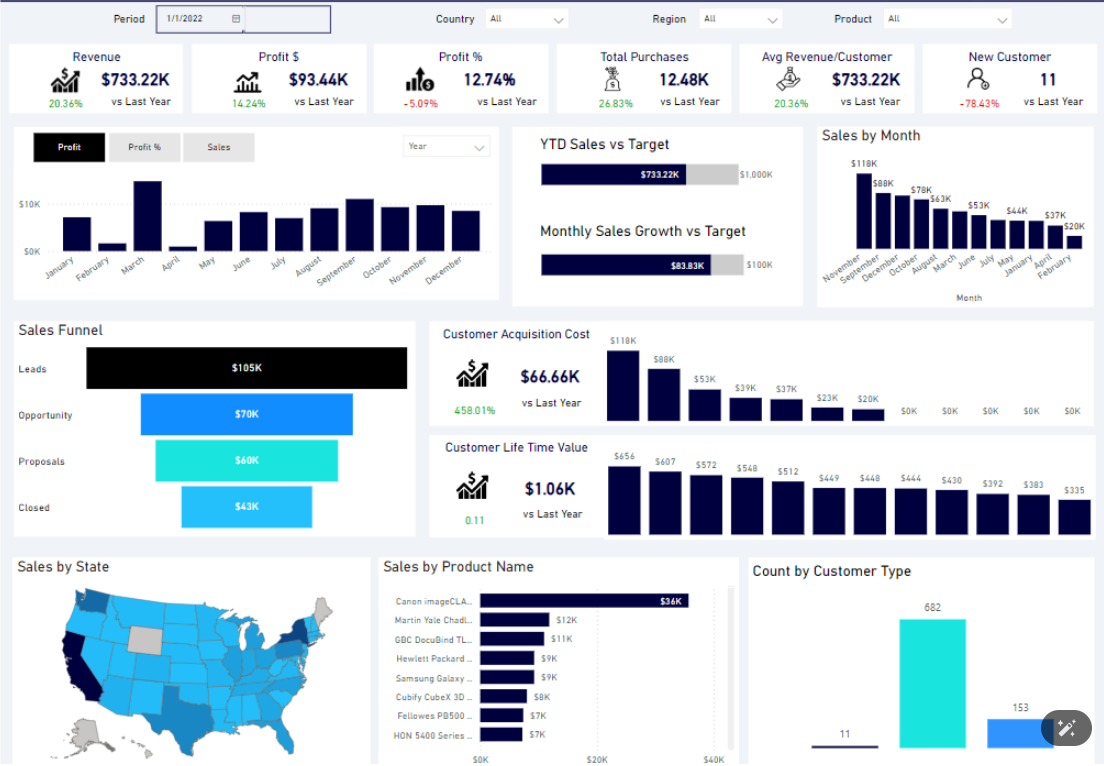Screen dimensions: 1104x766
Task: Click the empty Period end date field
Action: (x=287, y=19)
